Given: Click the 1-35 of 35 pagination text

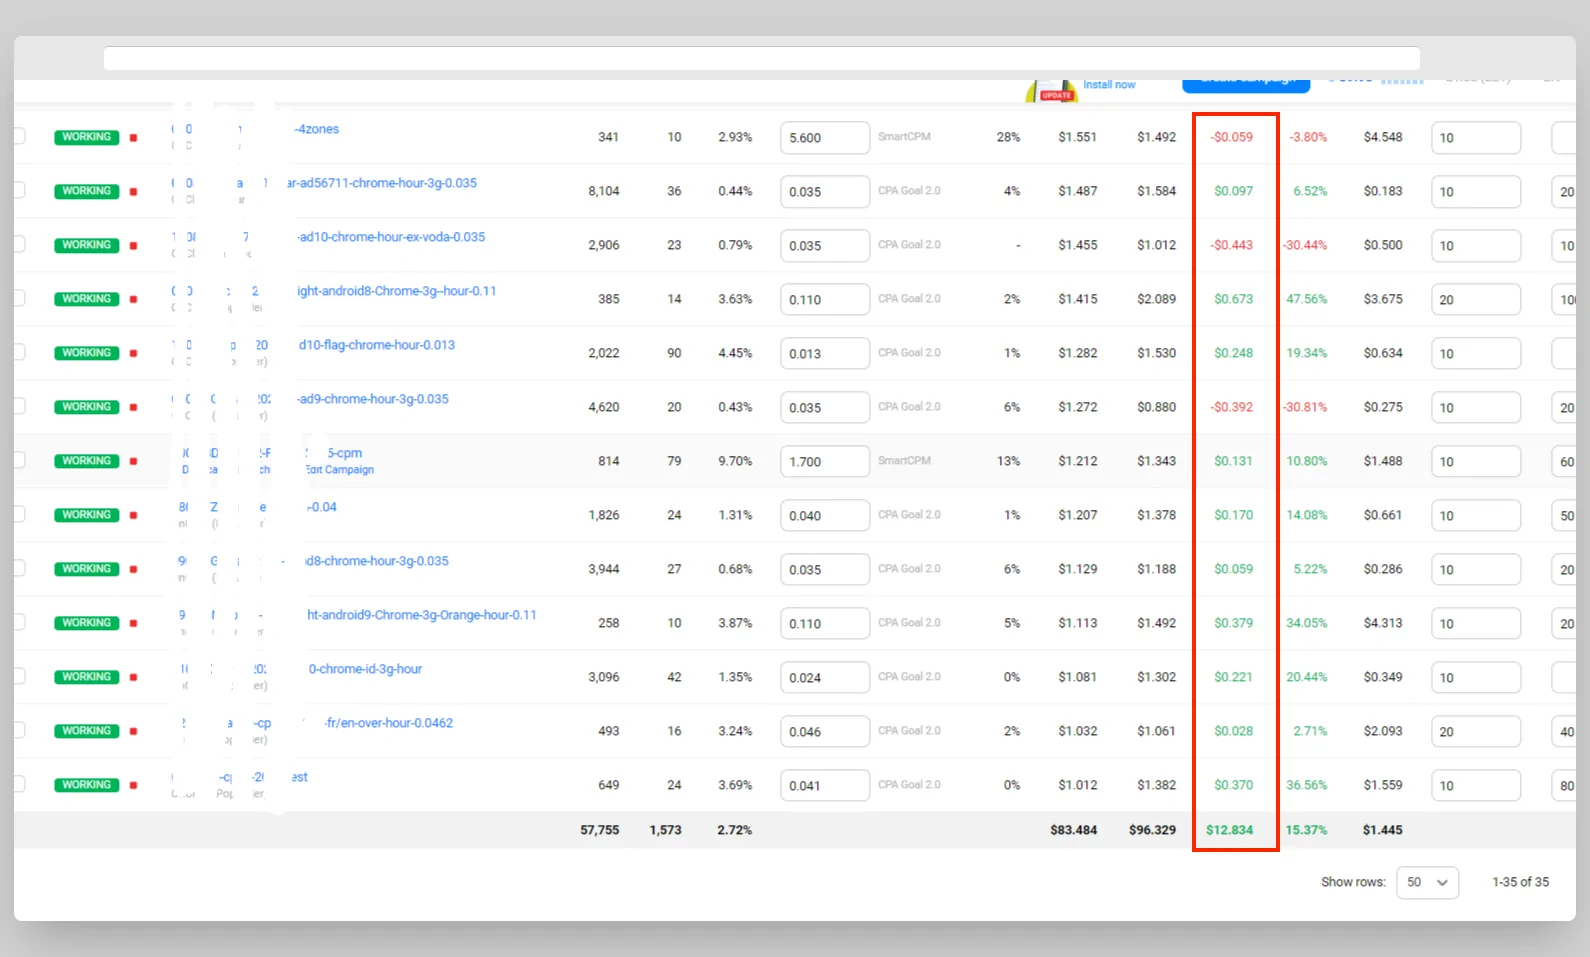Looking at the screenshot, I should (x=1521, y=882).
